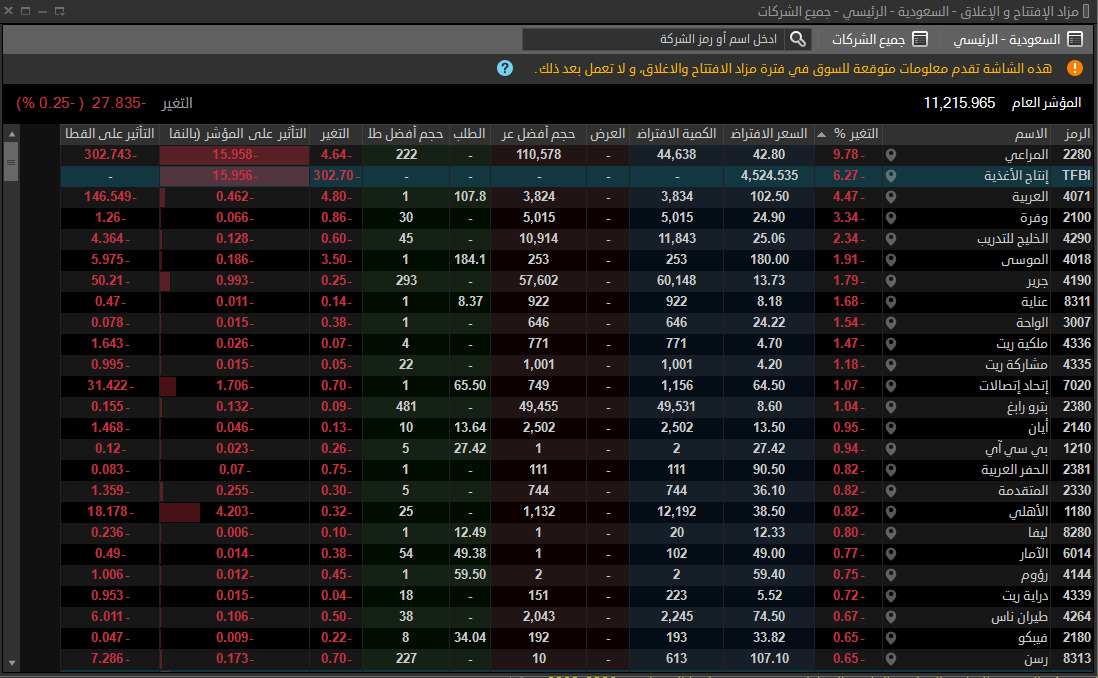Click the pin icon in رسن row
Screen dimensions: 1098x678
coord(891,659)
